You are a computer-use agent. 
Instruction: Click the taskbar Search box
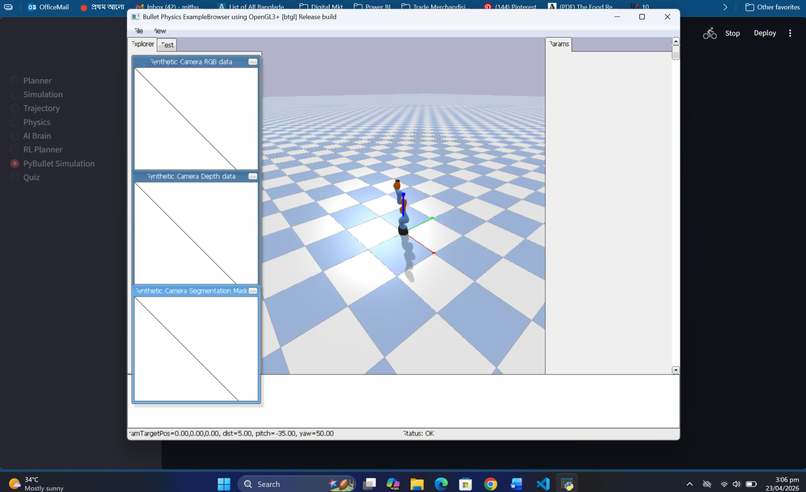[297, 484]
